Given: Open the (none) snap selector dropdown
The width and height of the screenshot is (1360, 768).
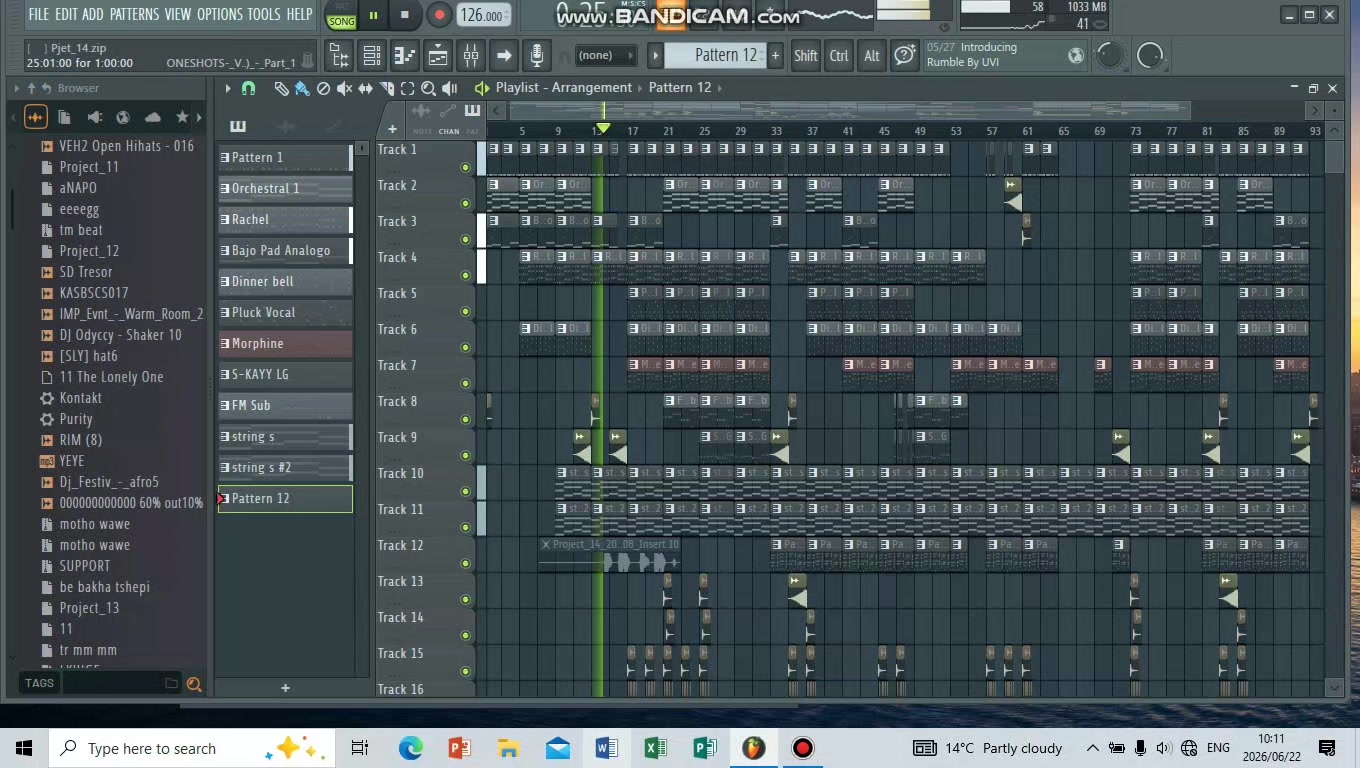Looking at the screenshot, I should click(x=607, y=56).
